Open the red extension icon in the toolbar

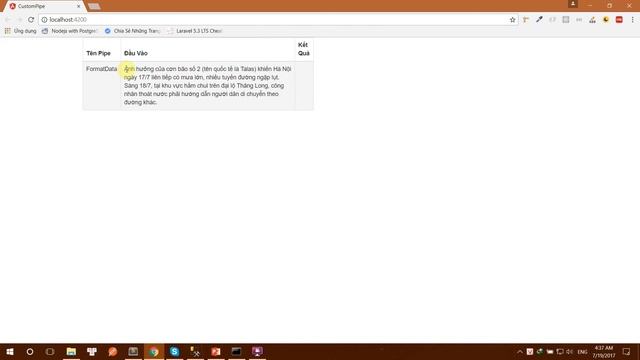pyautogui.click(x=619, y=20)
